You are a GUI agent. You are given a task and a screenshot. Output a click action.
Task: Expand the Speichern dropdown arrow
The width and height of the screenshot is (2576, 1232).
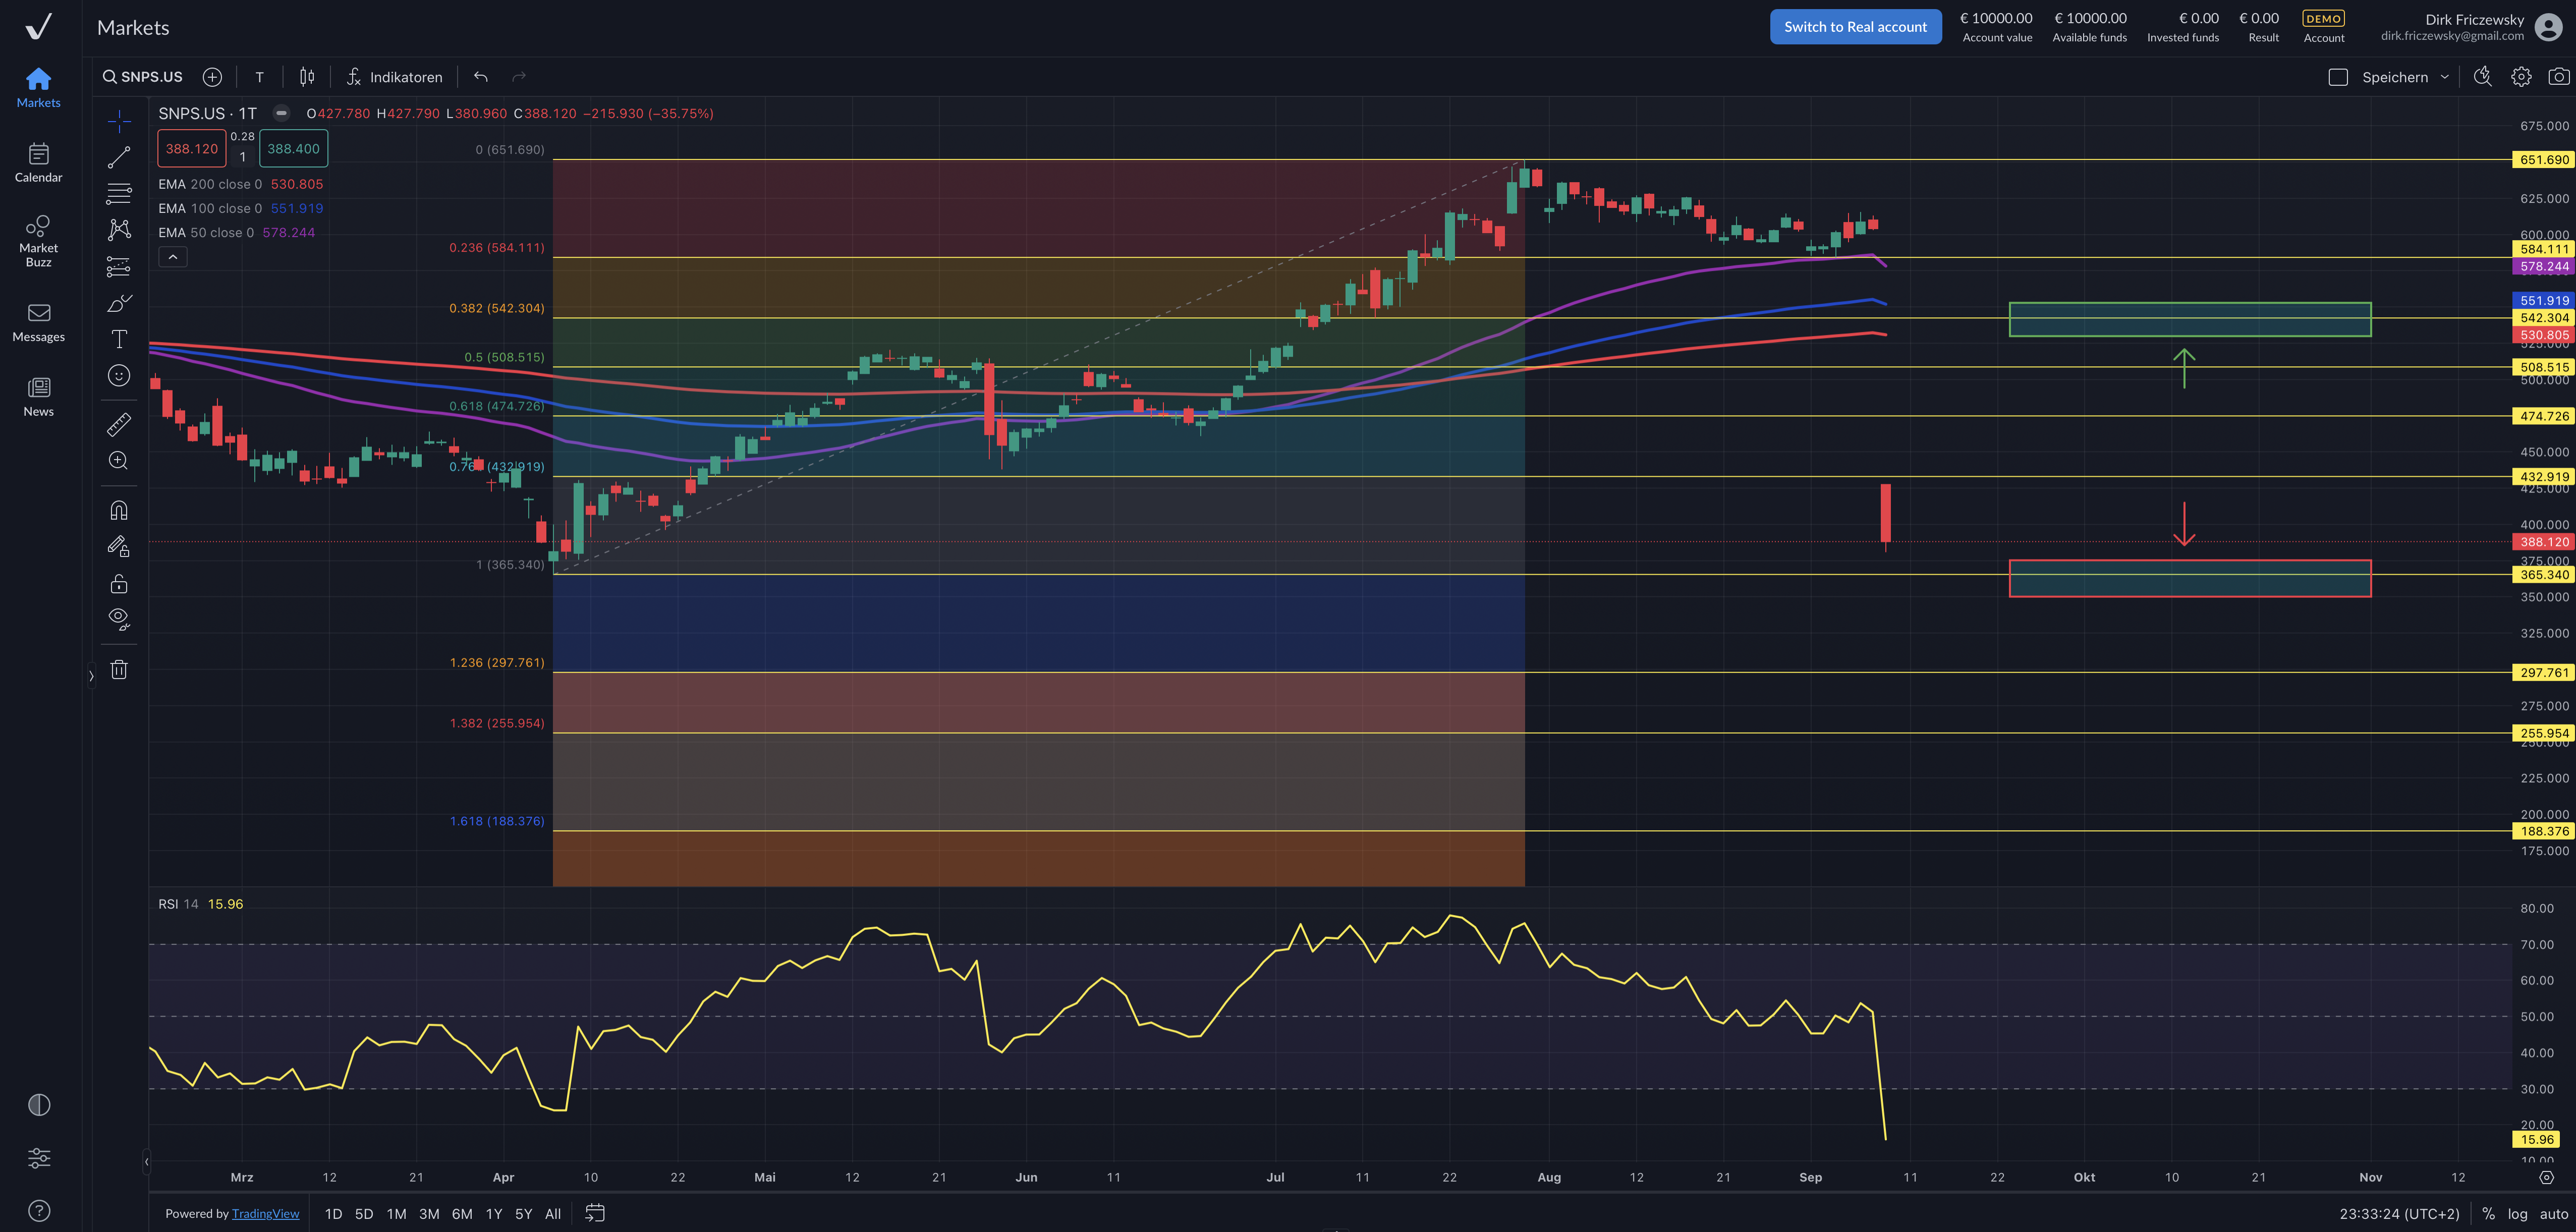2445,77
